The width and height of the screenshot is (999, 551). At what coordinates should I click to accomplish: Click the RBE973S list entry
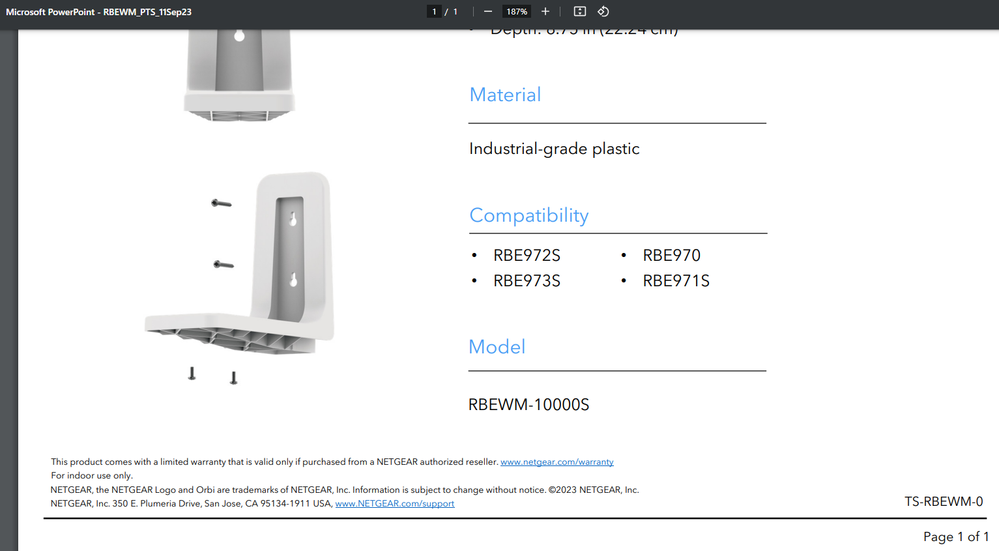point(527,281)
